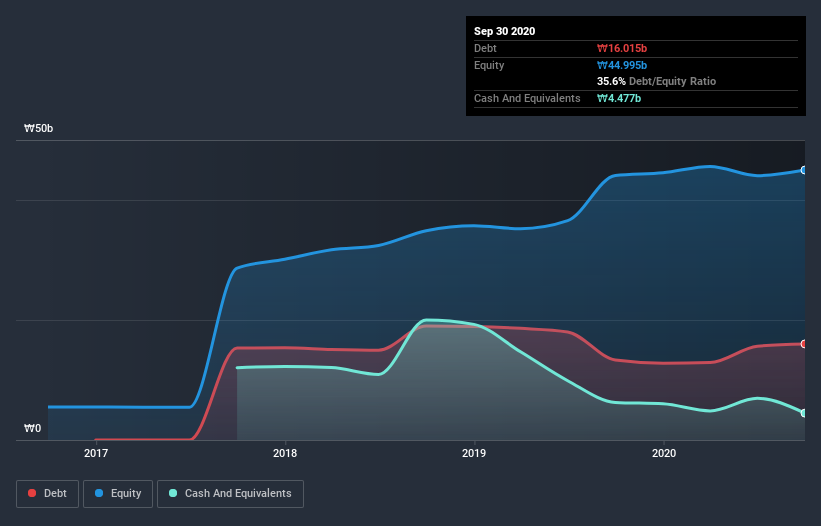Click the ₩0 y-axis label

(32, 429)
